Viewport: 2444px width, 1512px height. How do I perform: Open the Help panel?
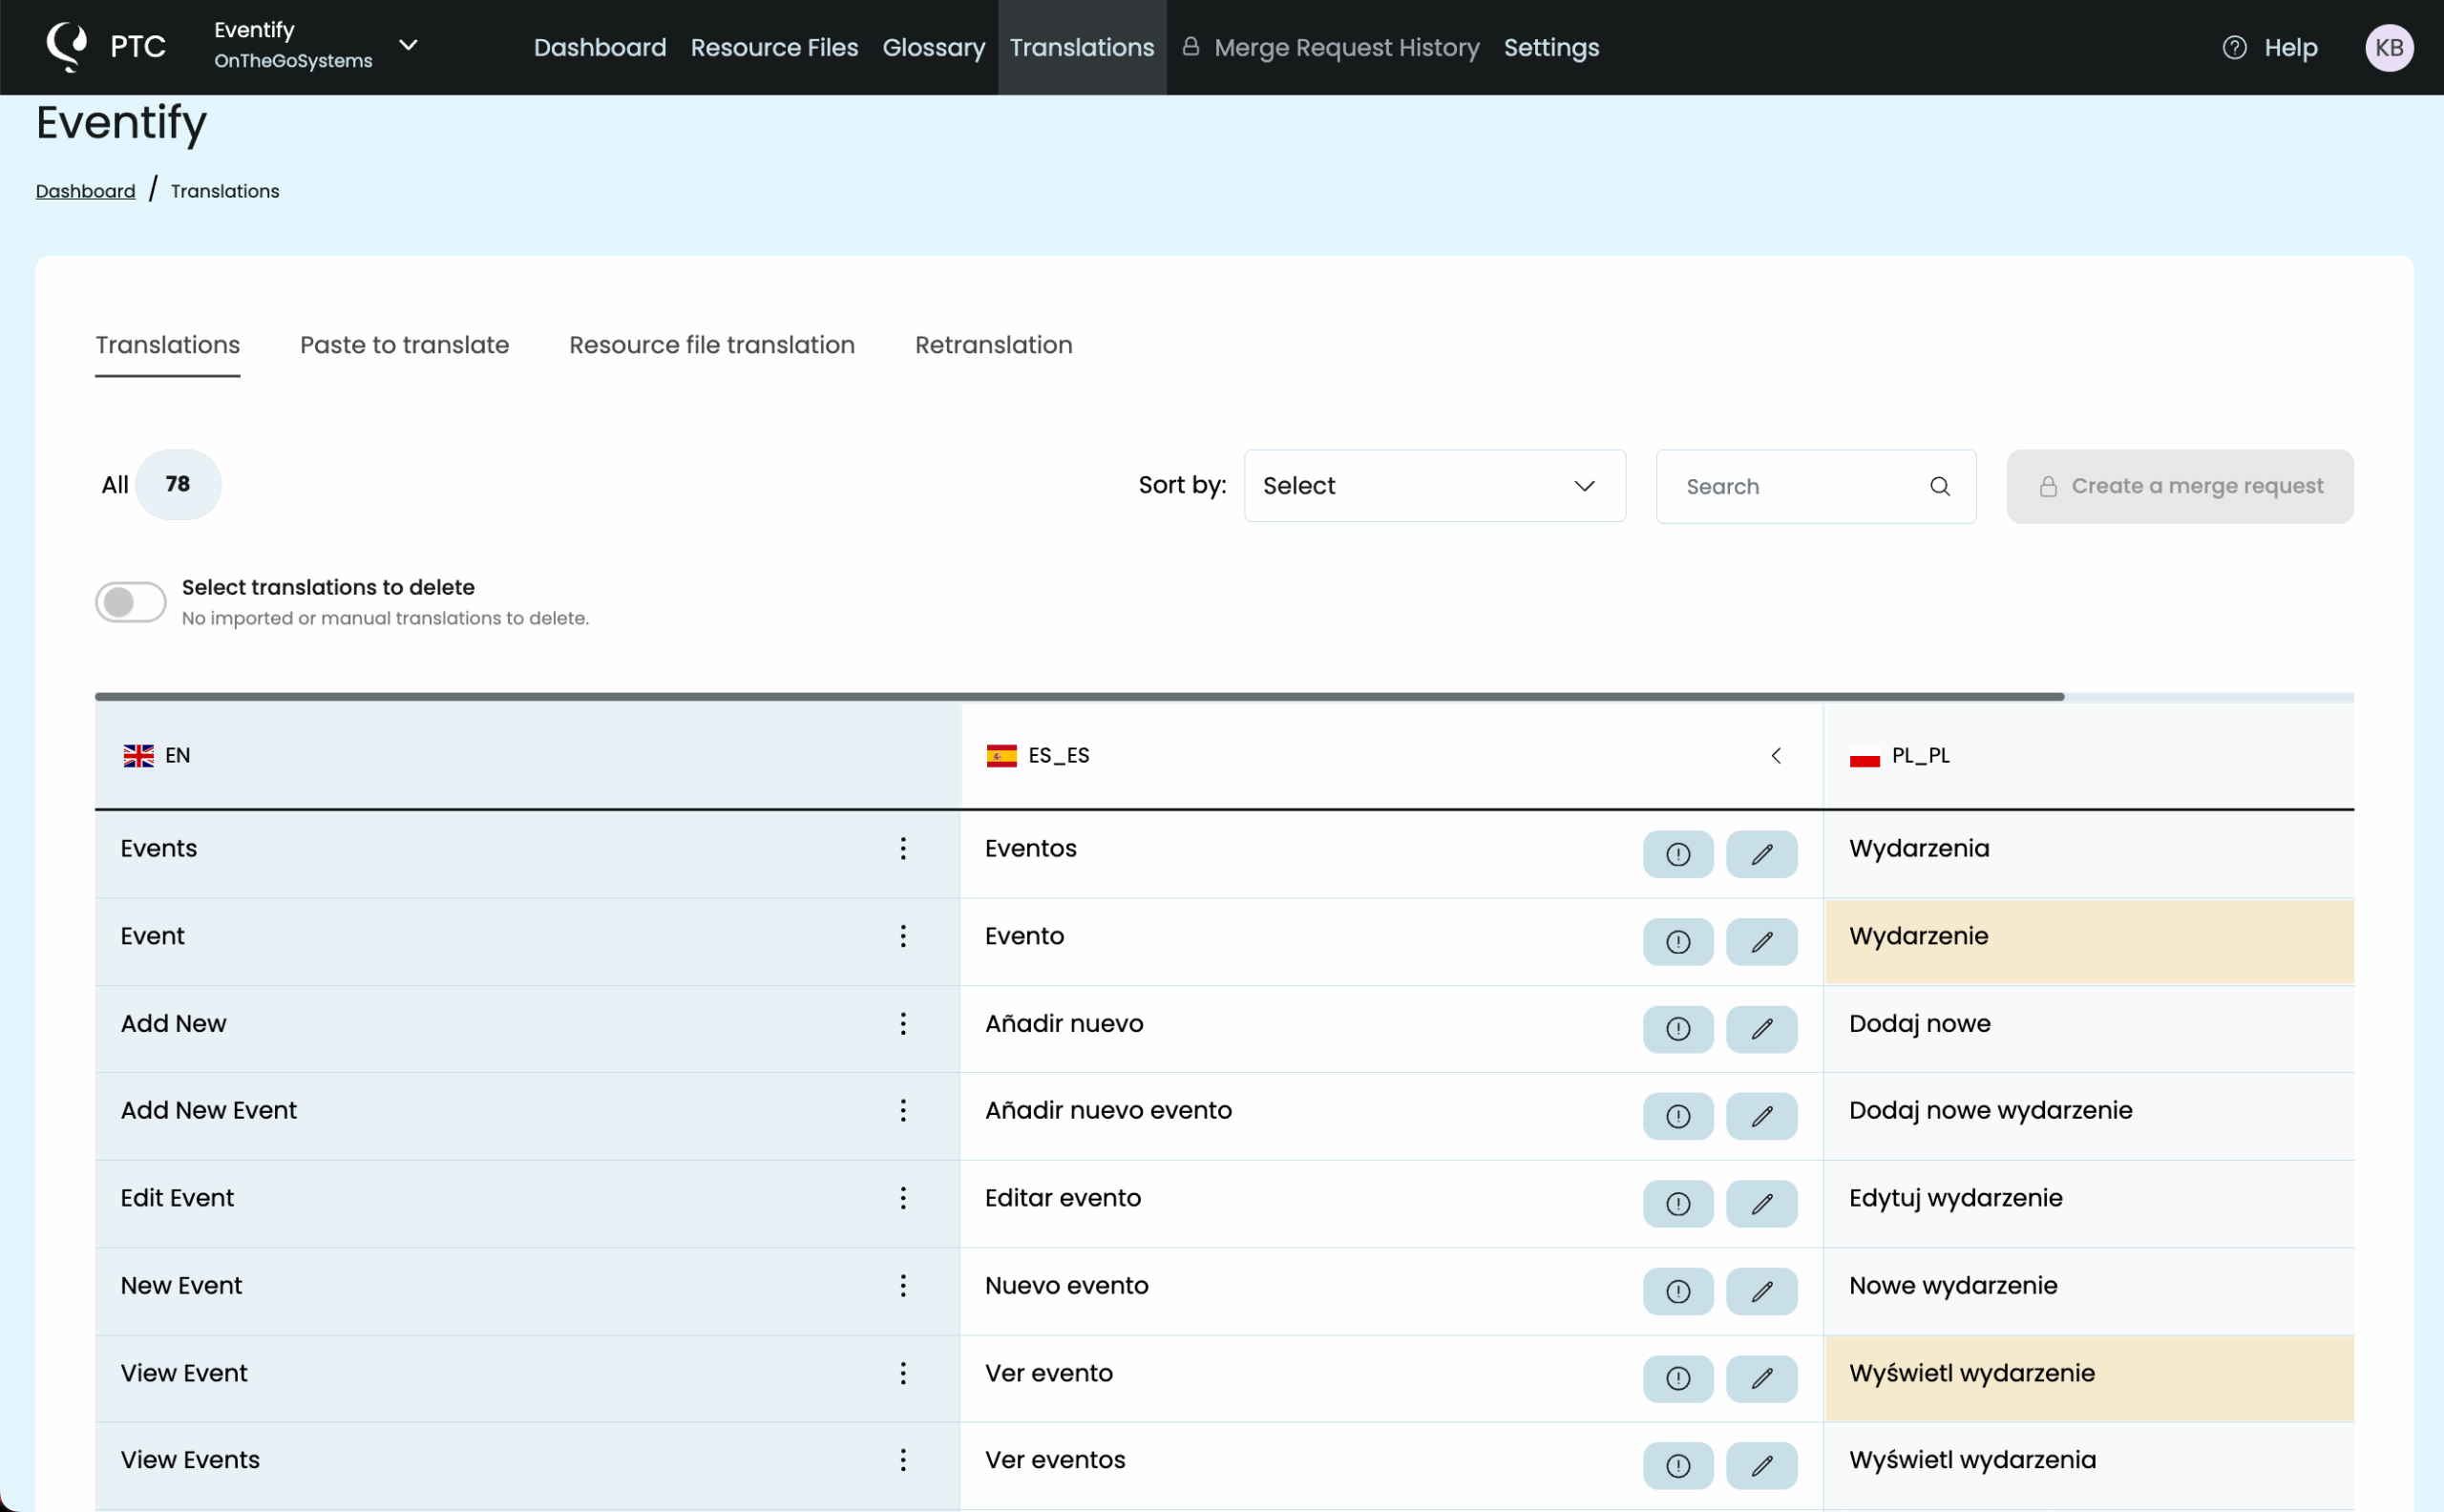(x=2272, y=47)
